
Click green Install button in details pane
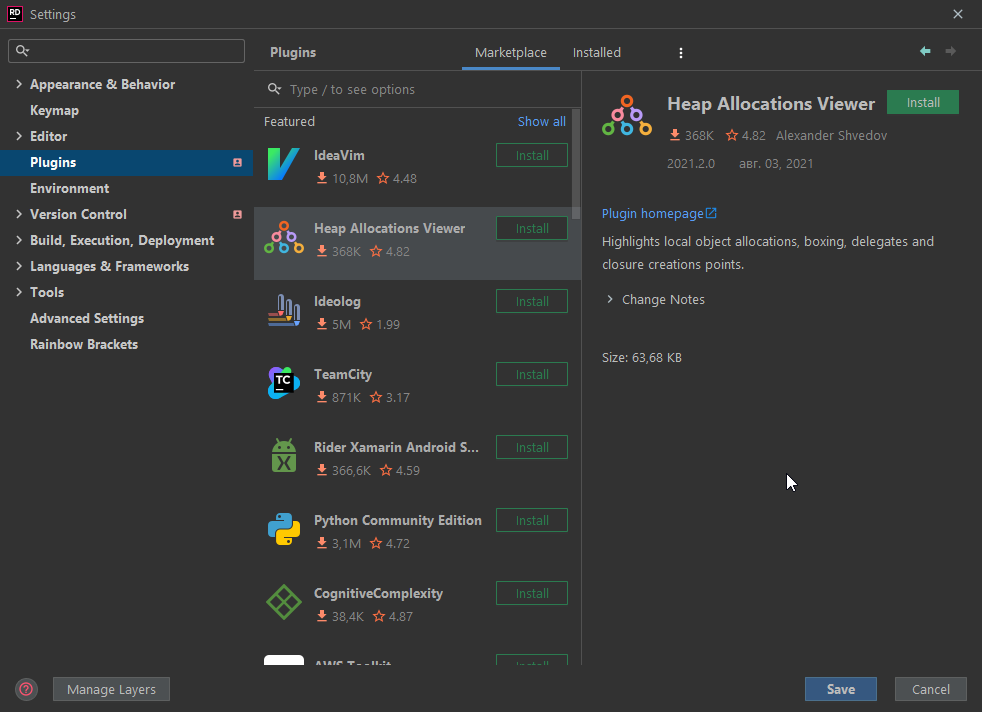click(923, 102)
